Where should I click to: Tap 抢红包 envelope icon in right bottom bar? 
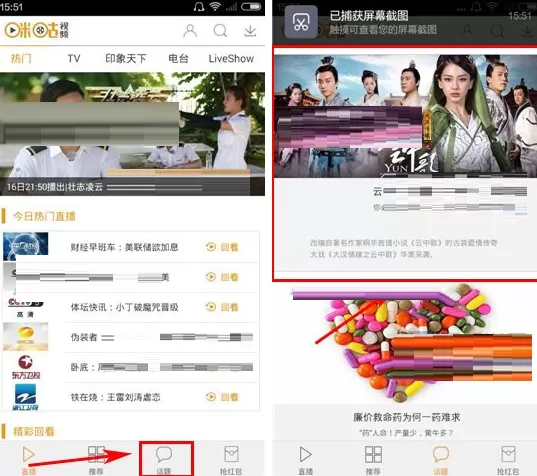click(x=508, y=460)
